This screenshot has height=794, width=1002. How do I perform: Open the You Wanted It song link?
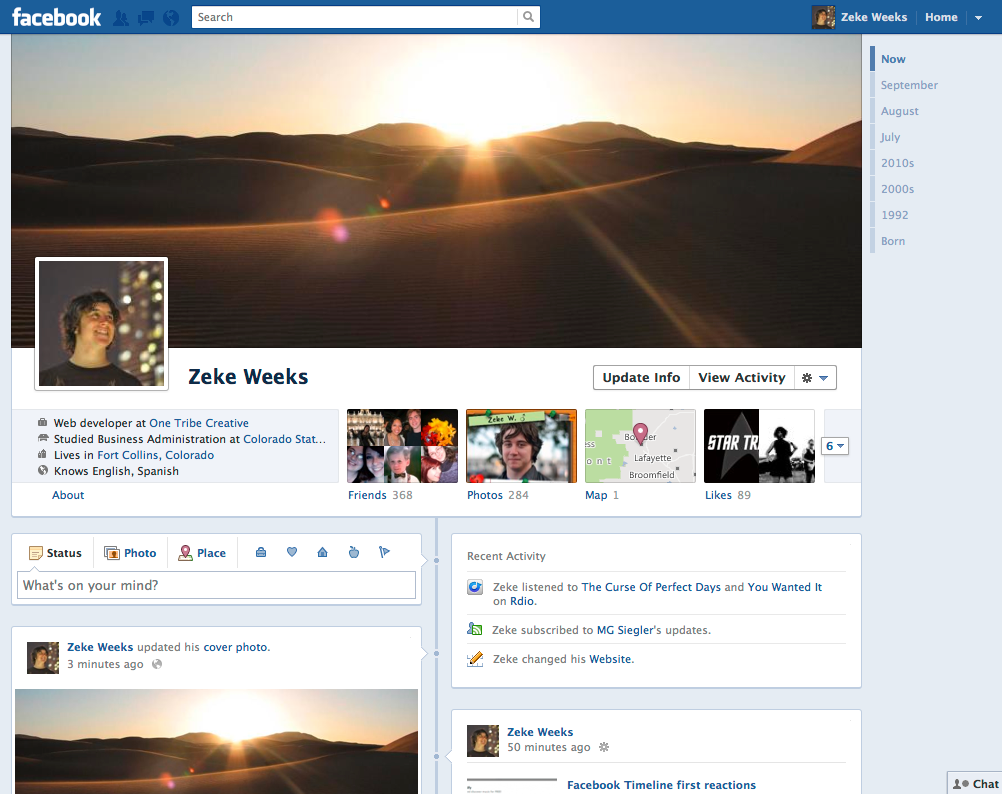pos(785,587)
